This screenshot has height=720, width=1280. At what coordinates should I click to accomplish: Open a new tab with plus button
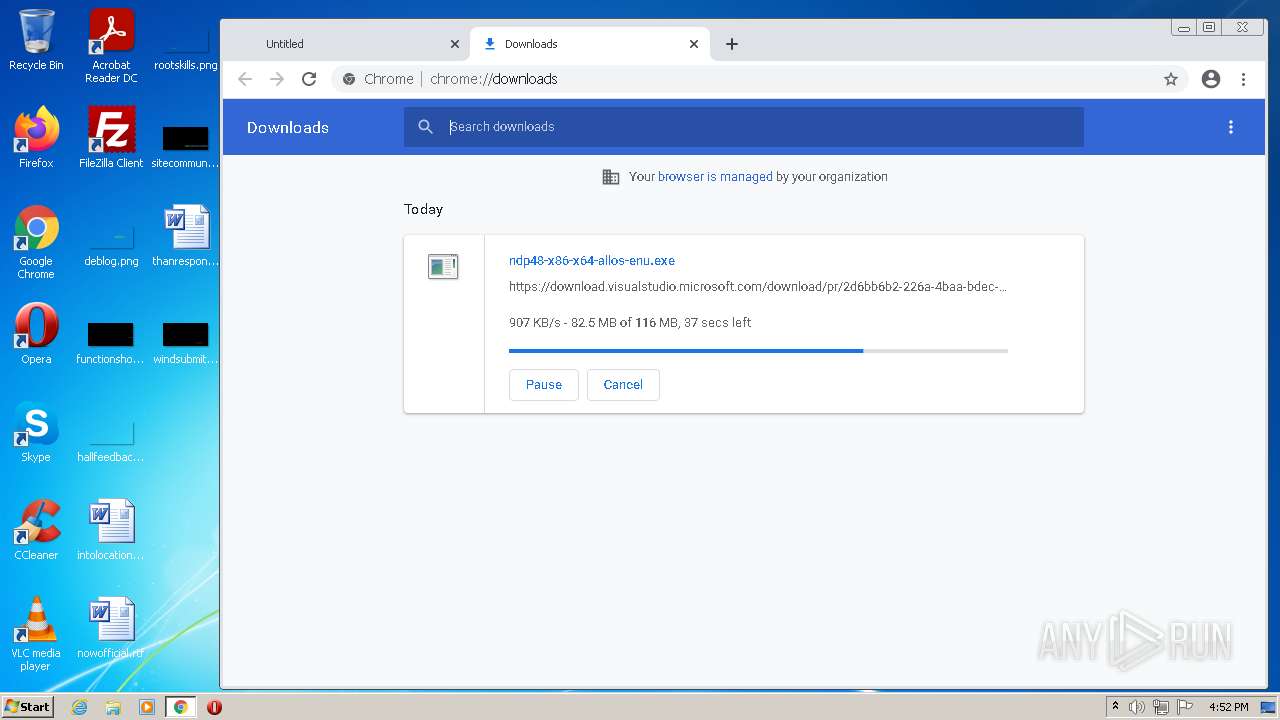coord(732,44)
